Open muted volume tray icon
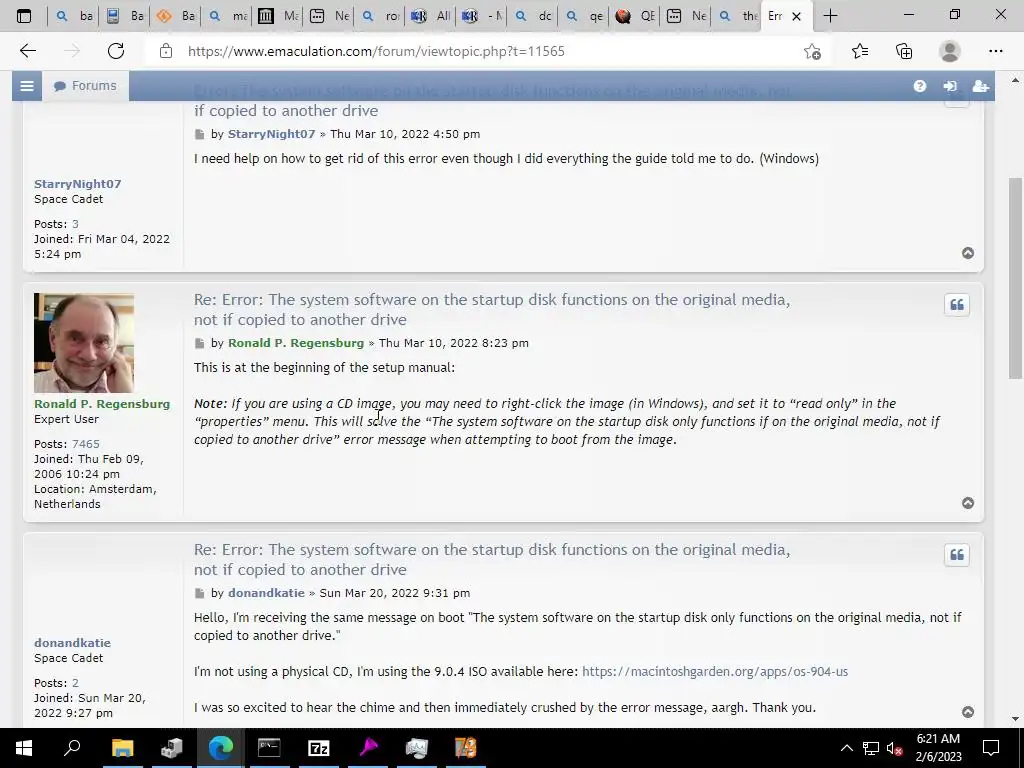The width and height of the screenshot is (1024, 768). (895, 748)
